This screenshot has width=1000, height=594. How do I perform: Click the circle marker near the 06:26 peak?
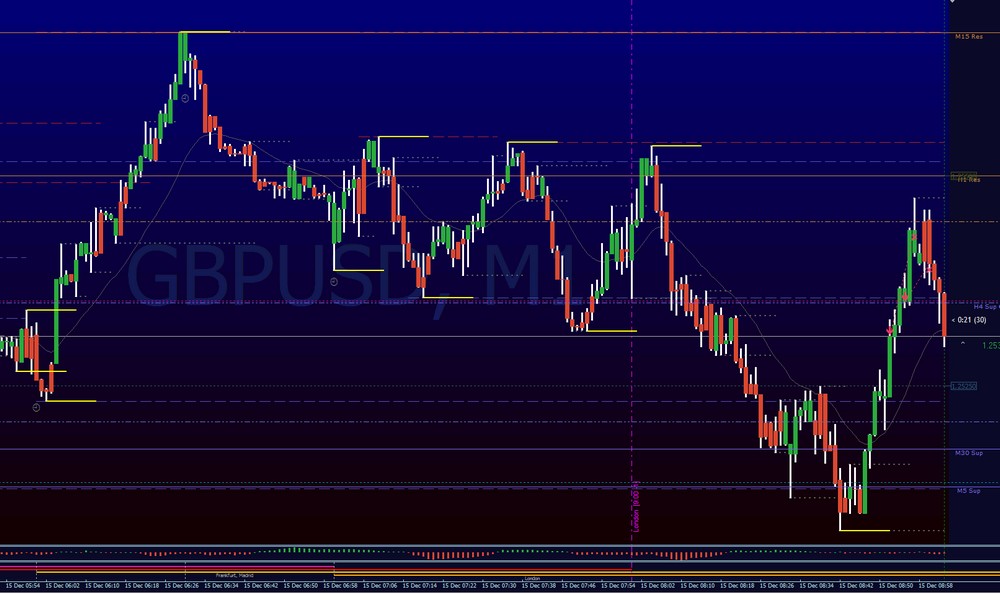pos(185,98)
